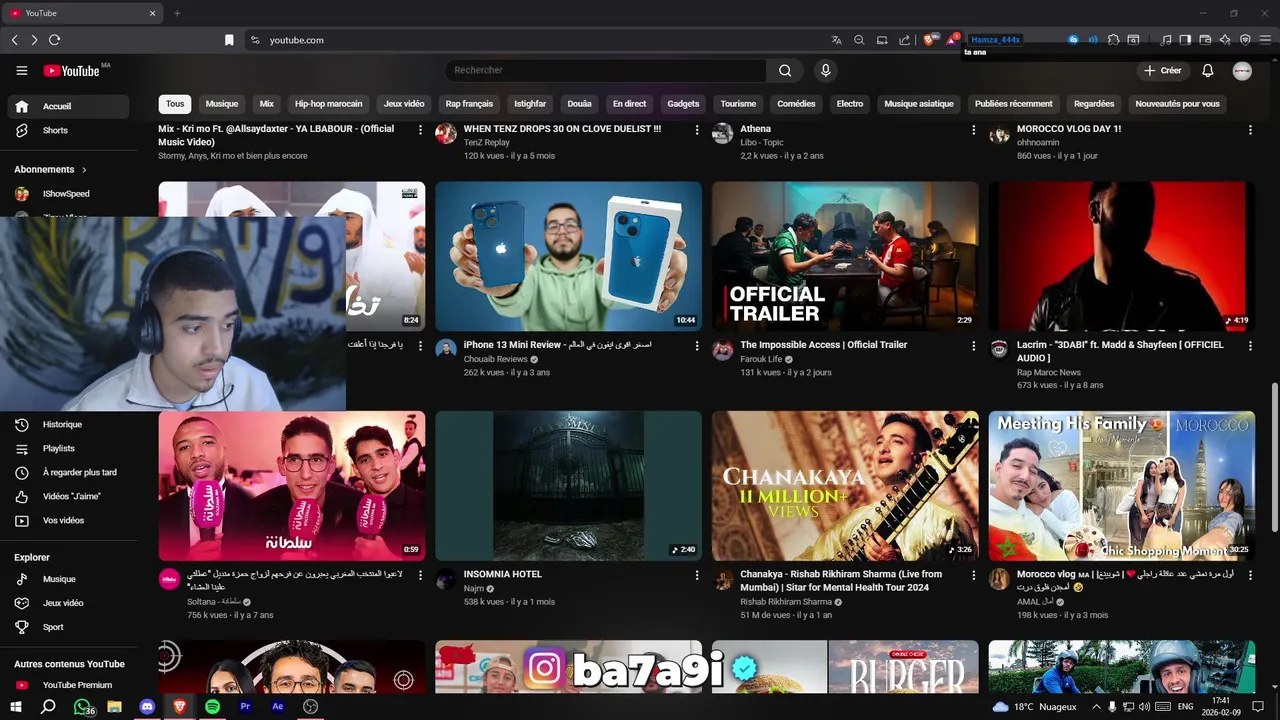
Task: Click the YouTube logo
Action: click(x=71, y=70)
